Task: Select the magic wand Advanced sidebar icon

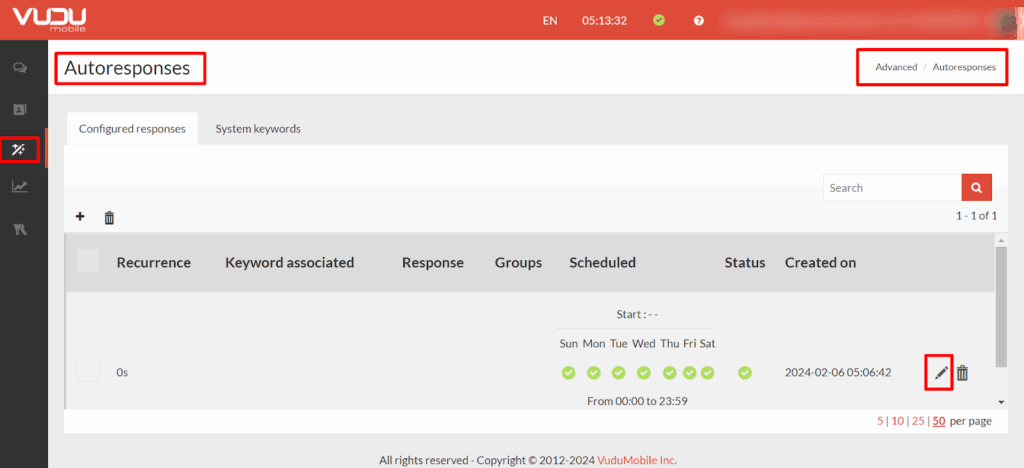Action: click(x=20, y=150)
